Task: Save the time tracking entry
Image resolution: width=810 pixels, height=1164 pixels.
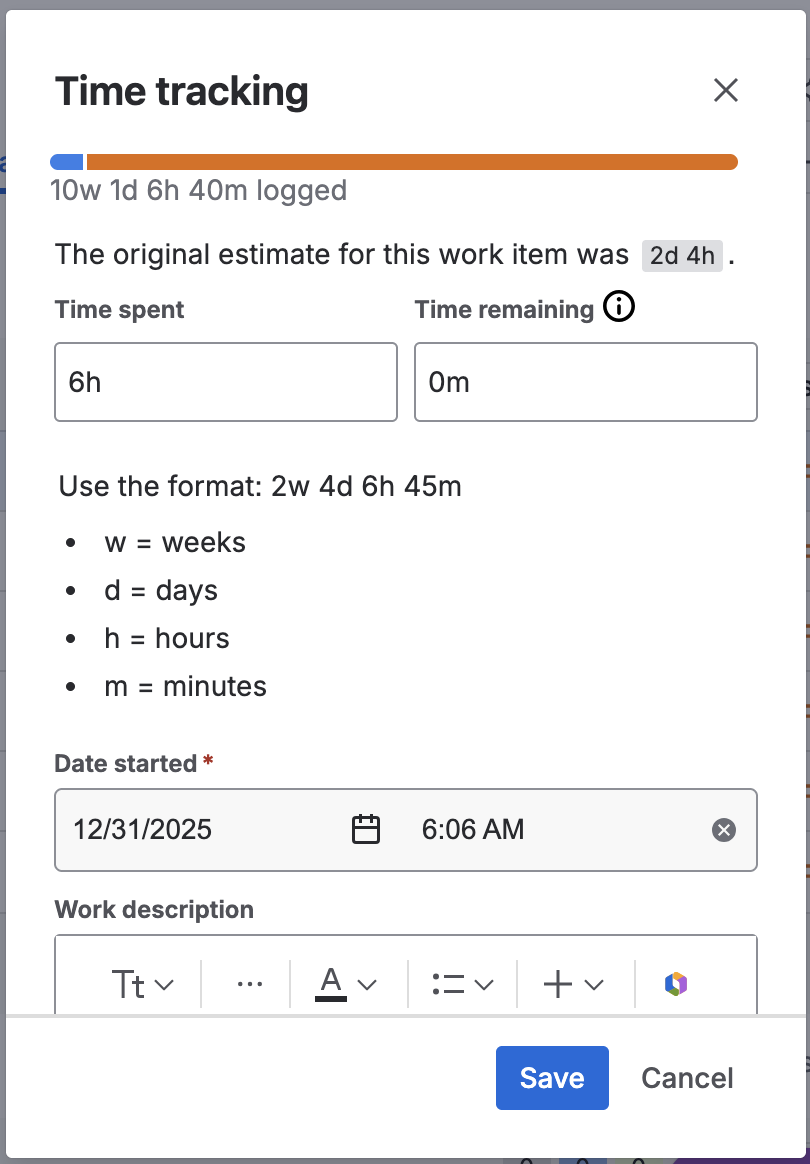Action: tap(552, 1077)
